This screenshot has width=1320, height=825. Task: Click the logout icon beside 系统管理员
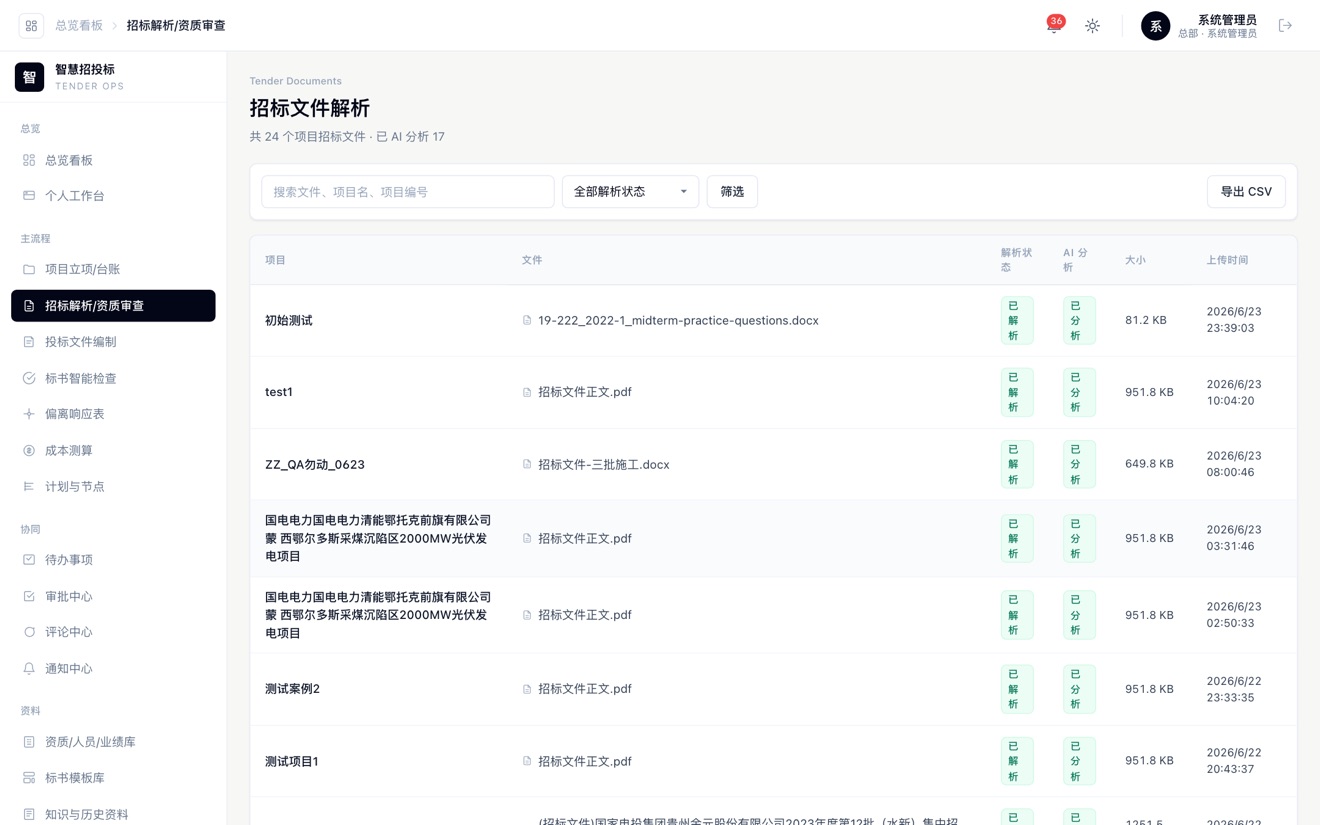click(1285, 26)
